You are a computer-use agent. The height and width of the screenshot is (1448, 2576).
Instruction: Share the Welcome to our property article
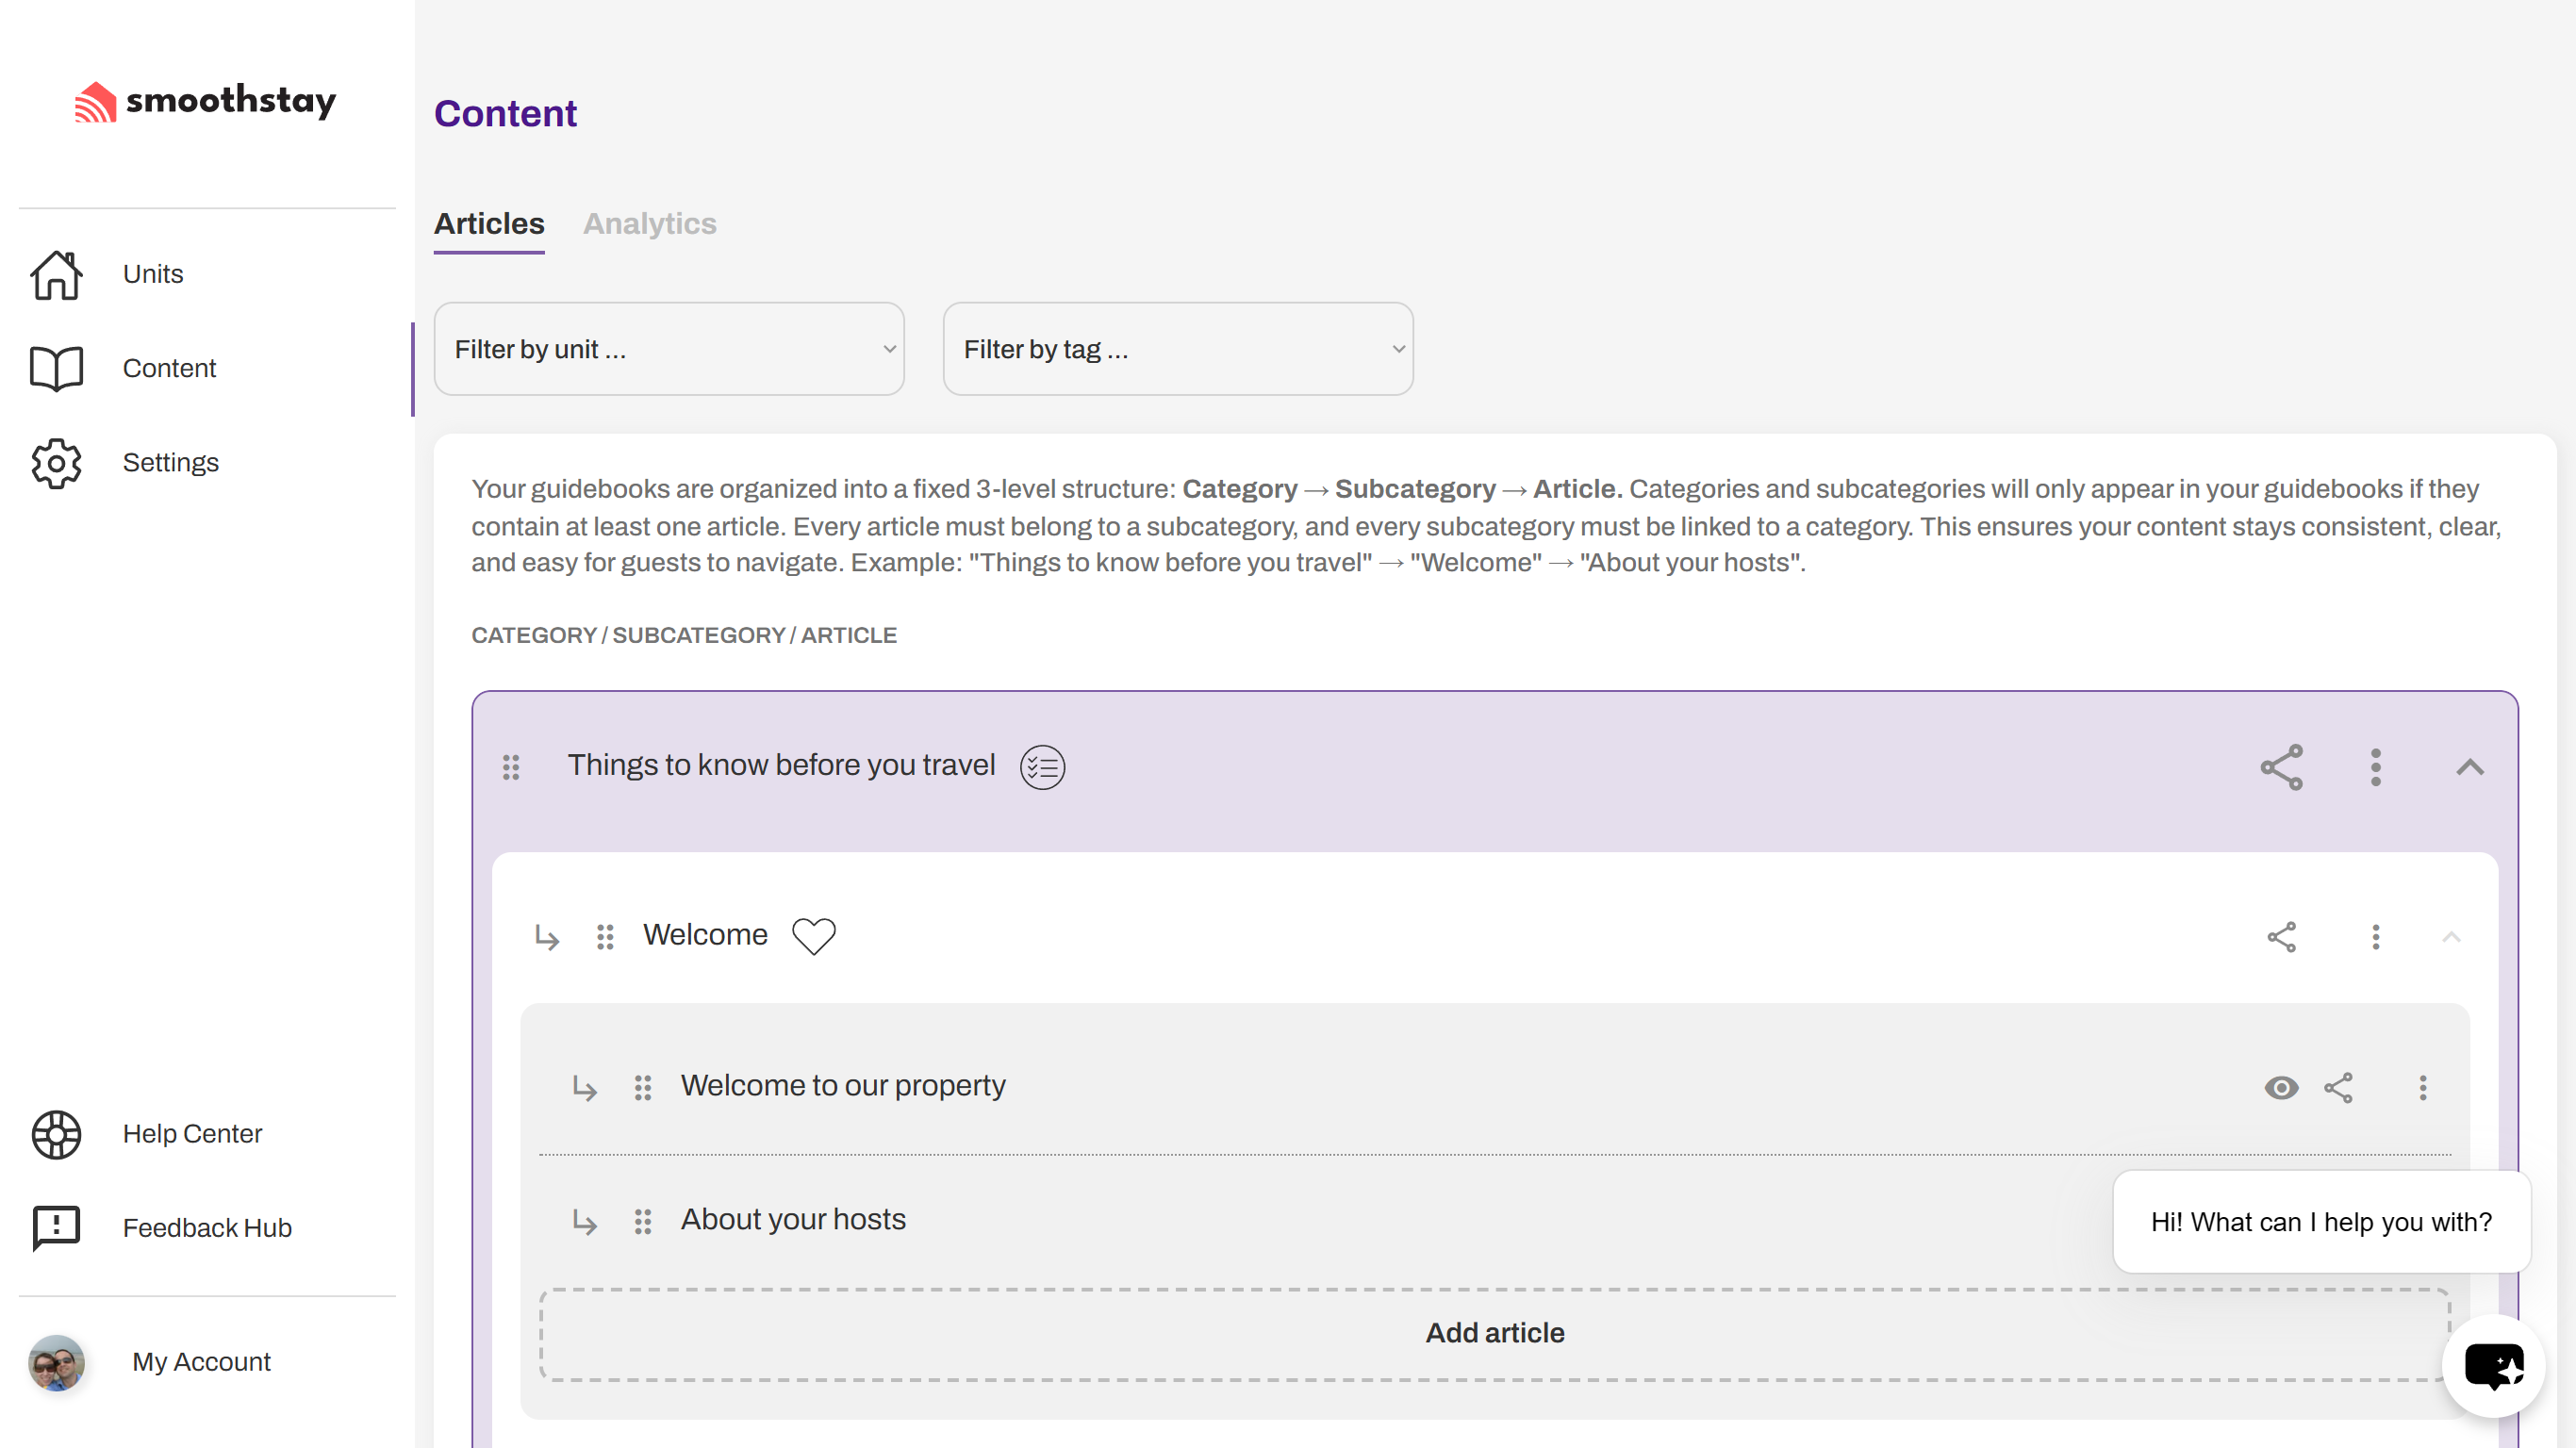2338,1088
